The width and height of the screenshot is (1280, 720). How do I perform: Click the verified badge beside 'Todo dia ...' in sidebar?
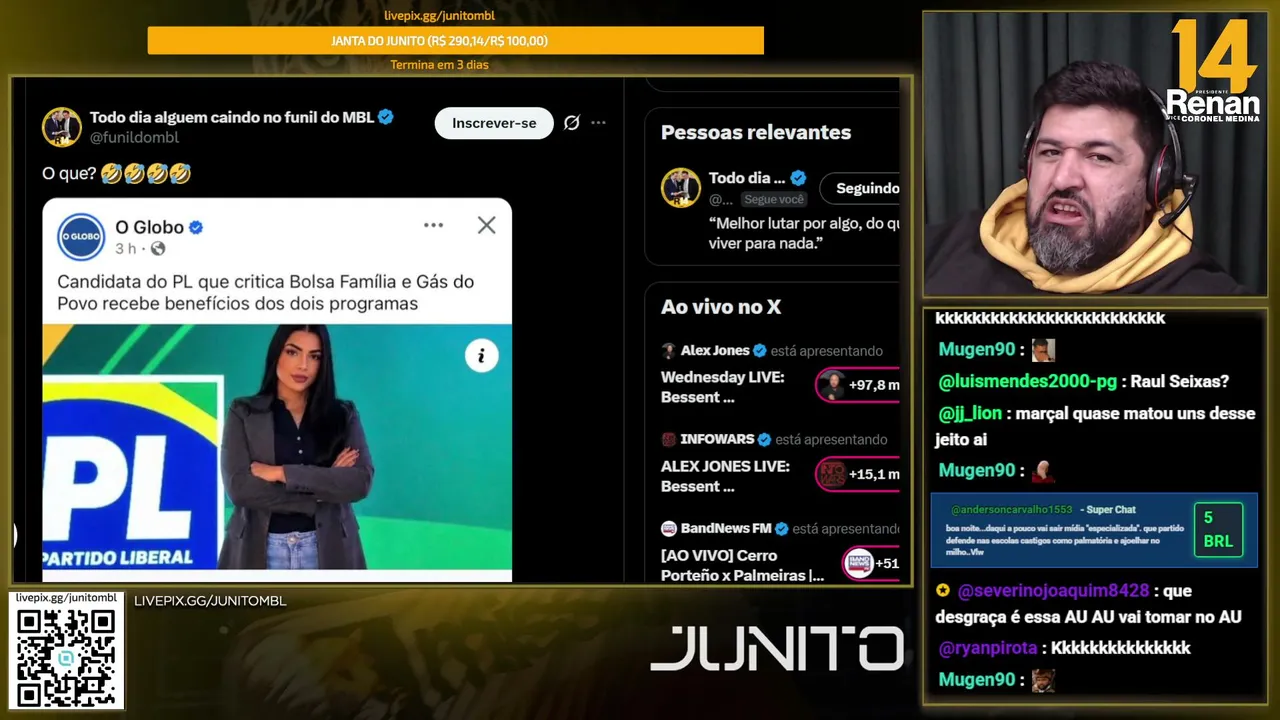tap(798, 178)
